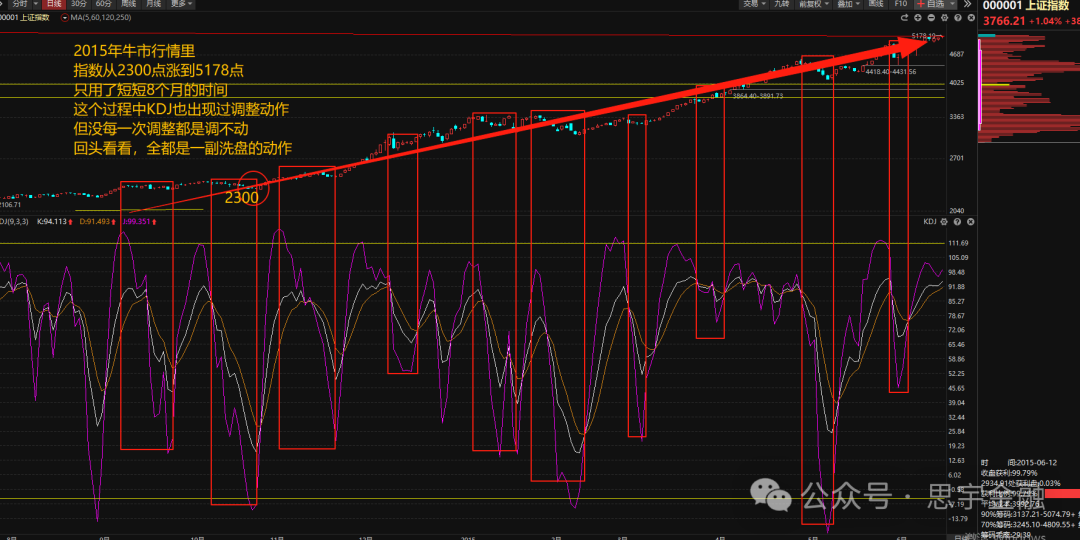The height and width of the screenshot is (540, 1080).
Task: Open F10 company info
Action: (901, 4)
